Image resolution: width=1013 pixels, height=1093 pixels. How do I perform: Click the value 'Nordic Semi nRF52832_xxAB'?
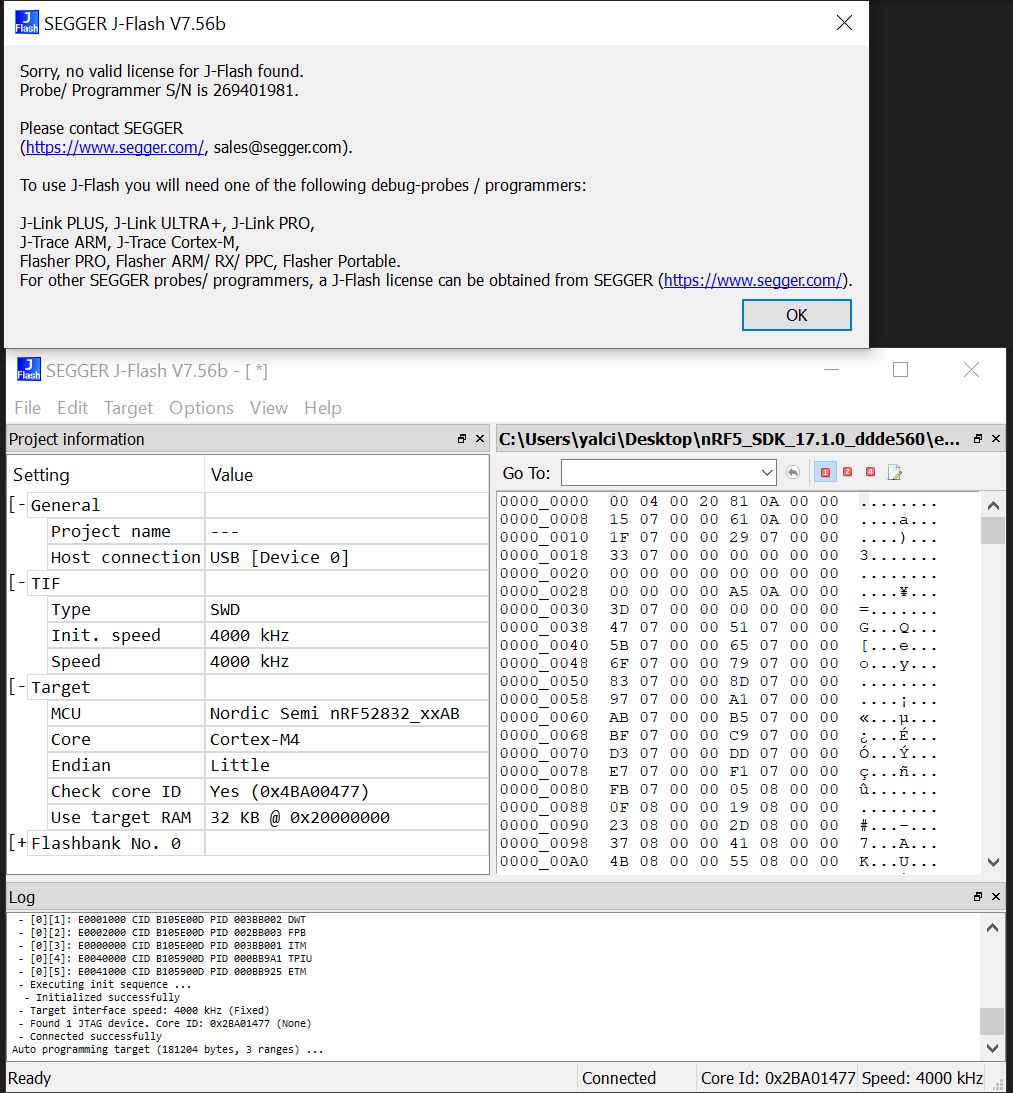click(335, 713)
